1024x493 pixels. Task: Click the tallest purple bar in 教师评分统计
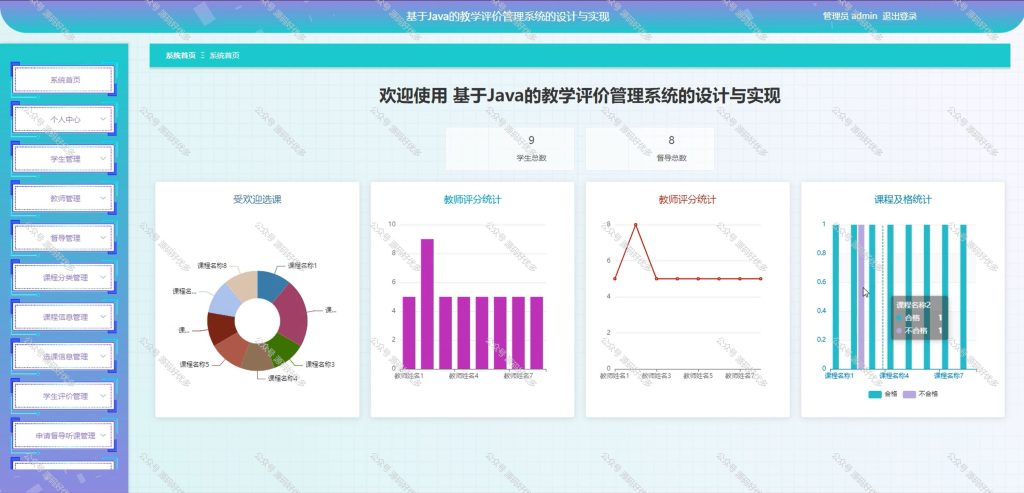point(427,304)
